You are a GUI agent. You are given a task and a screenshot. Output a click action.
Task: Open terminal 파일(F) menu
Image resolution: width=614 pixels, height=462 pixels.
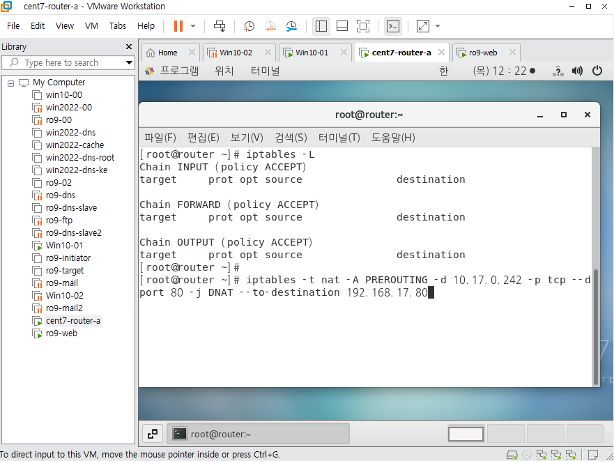[160, 137]
